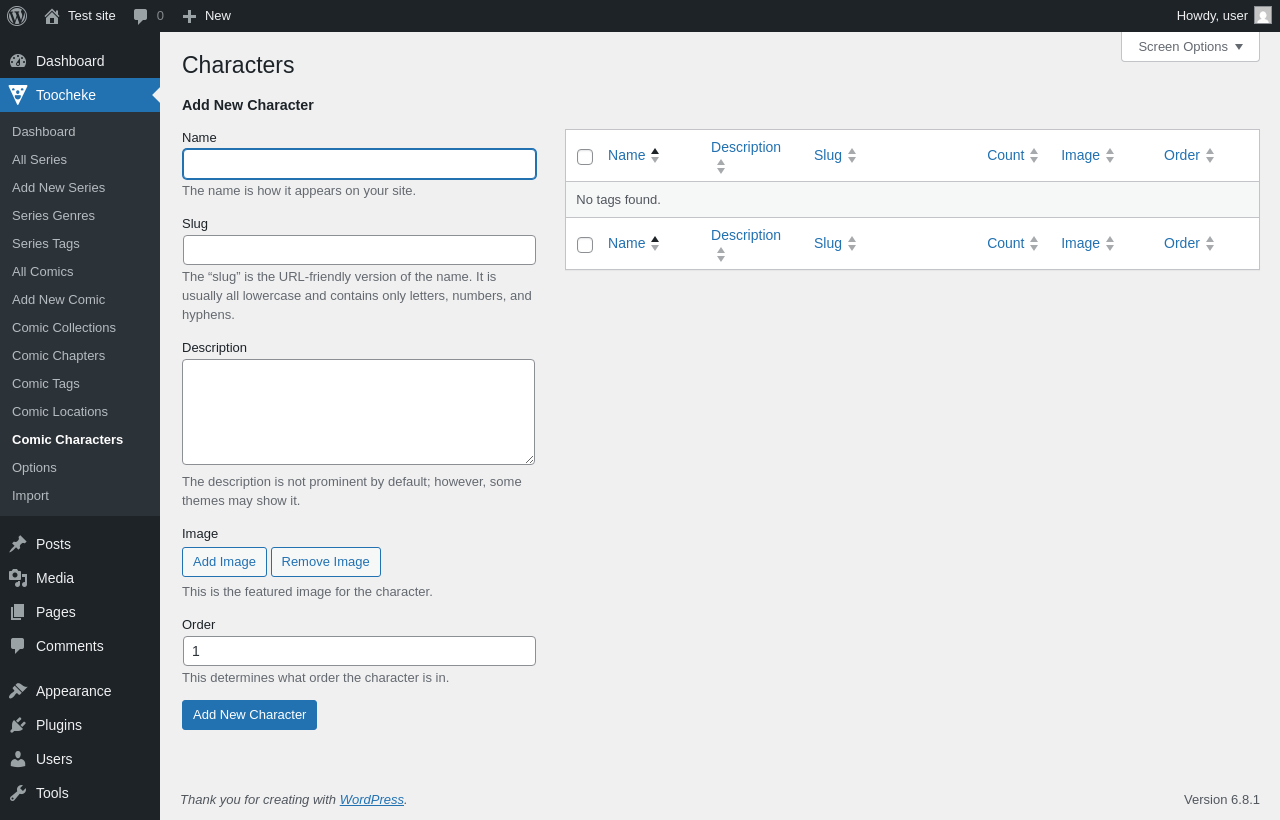Click sort arrows beside Slug in table header
Image resolution: width=1280 pixels, height=820 pixels.
point(852,155)
